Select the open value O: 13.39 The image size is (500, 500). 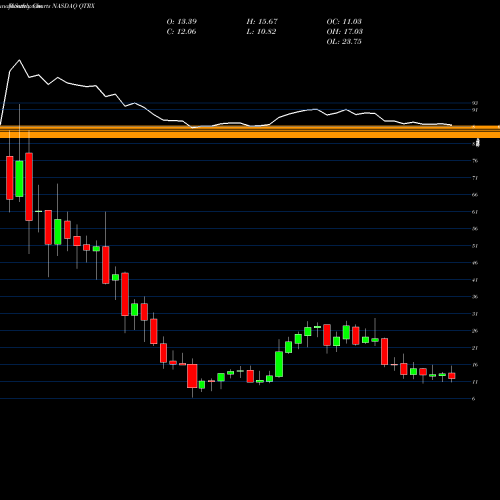pos(182,22)
